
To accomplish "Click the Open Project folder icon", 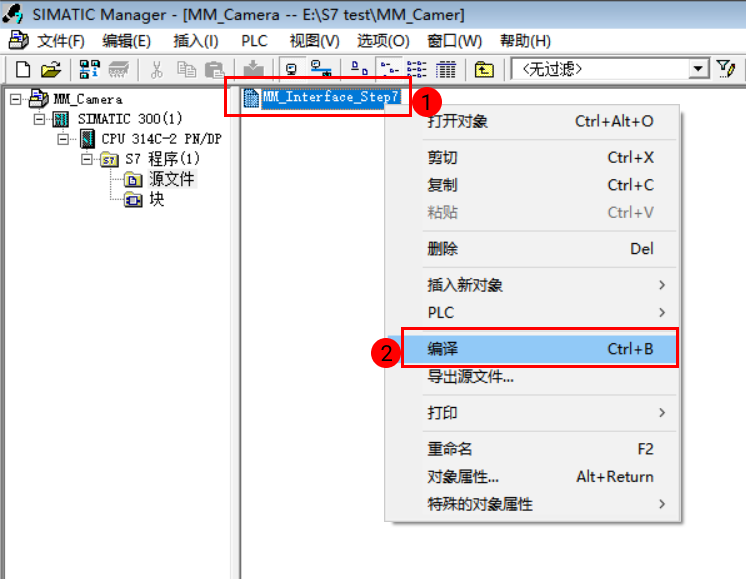I will coord(51,69).
